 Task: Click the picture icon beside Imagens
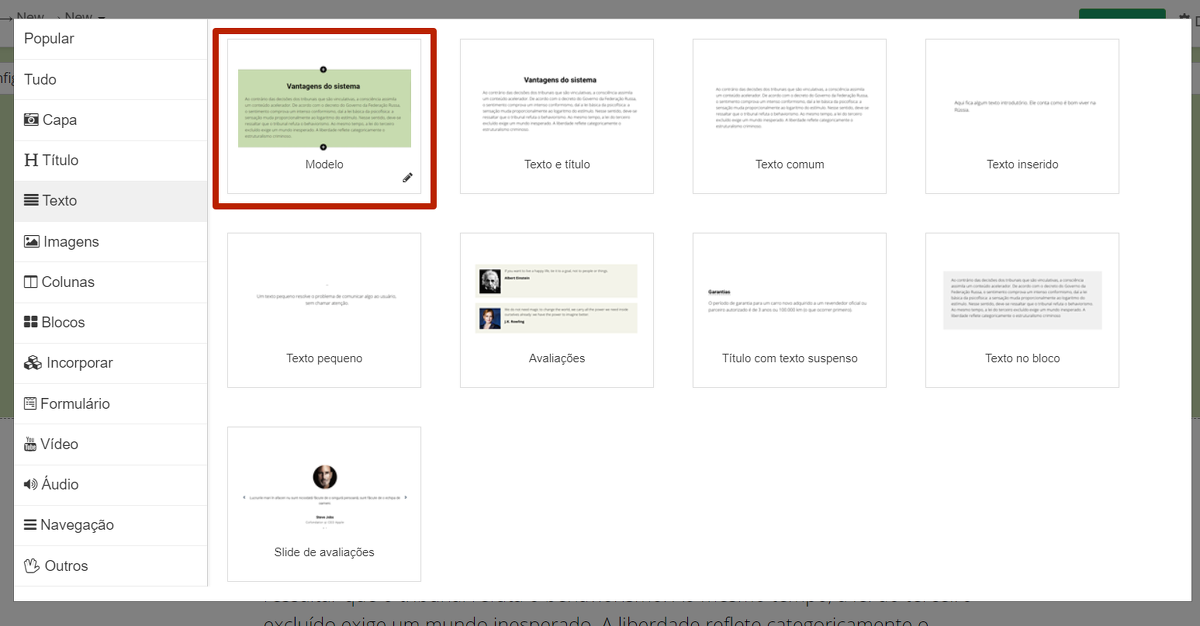(x=32, y=242)
